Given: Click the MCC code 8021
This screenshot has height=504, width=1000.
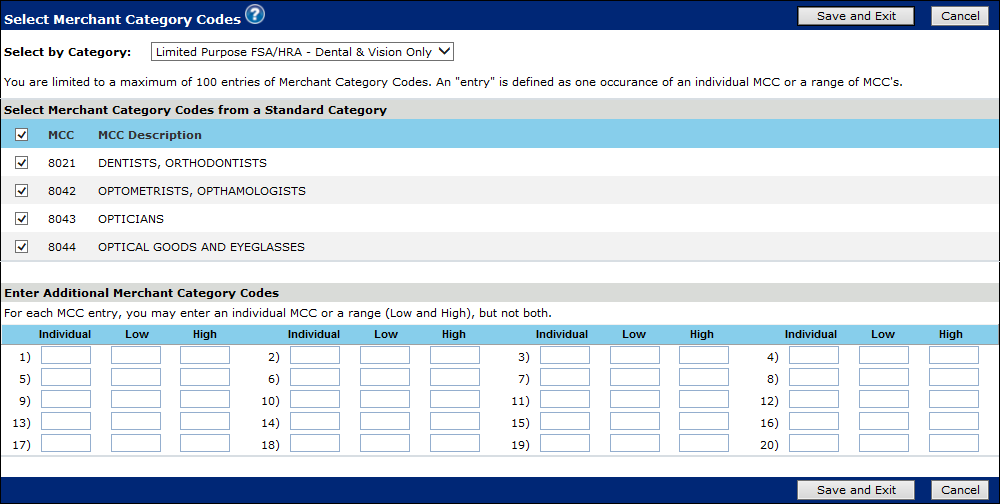Looking at the screenshot, I should pos(62,163).
